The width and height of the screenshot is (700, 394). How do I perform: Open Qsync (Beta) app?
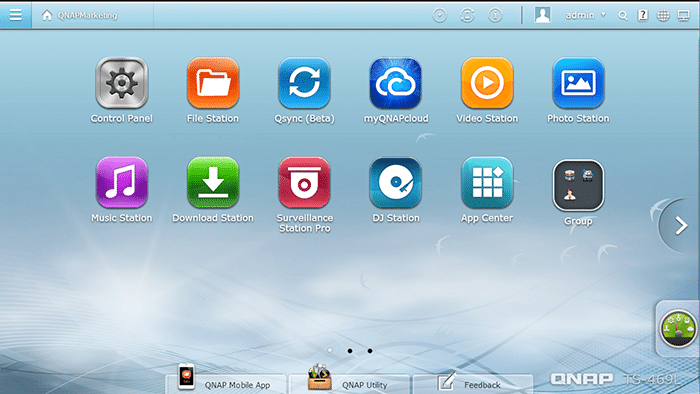304,83
